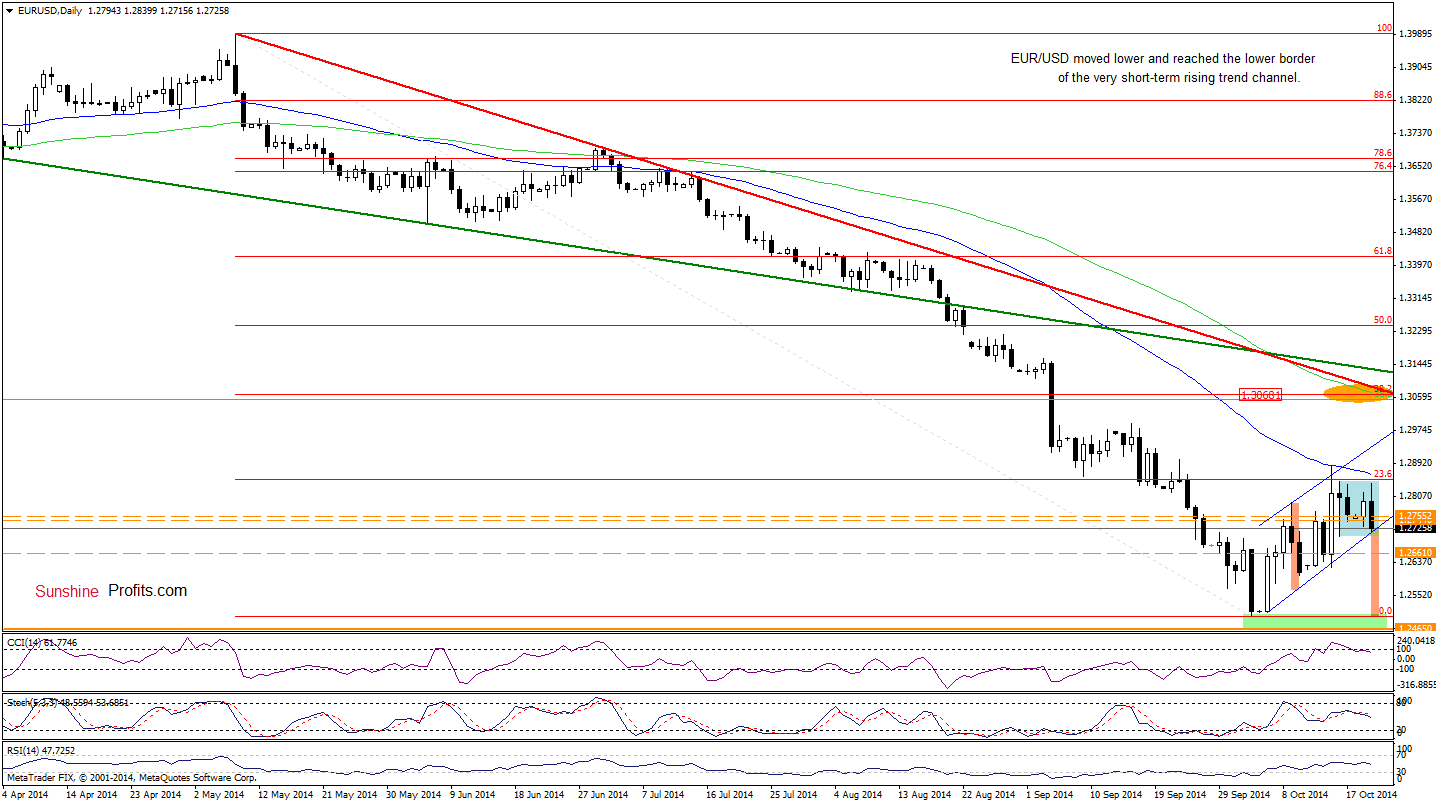Click the 1.36520 price axis label
This screenshot has width=1436, height=803.
[x=1415, y=166]
